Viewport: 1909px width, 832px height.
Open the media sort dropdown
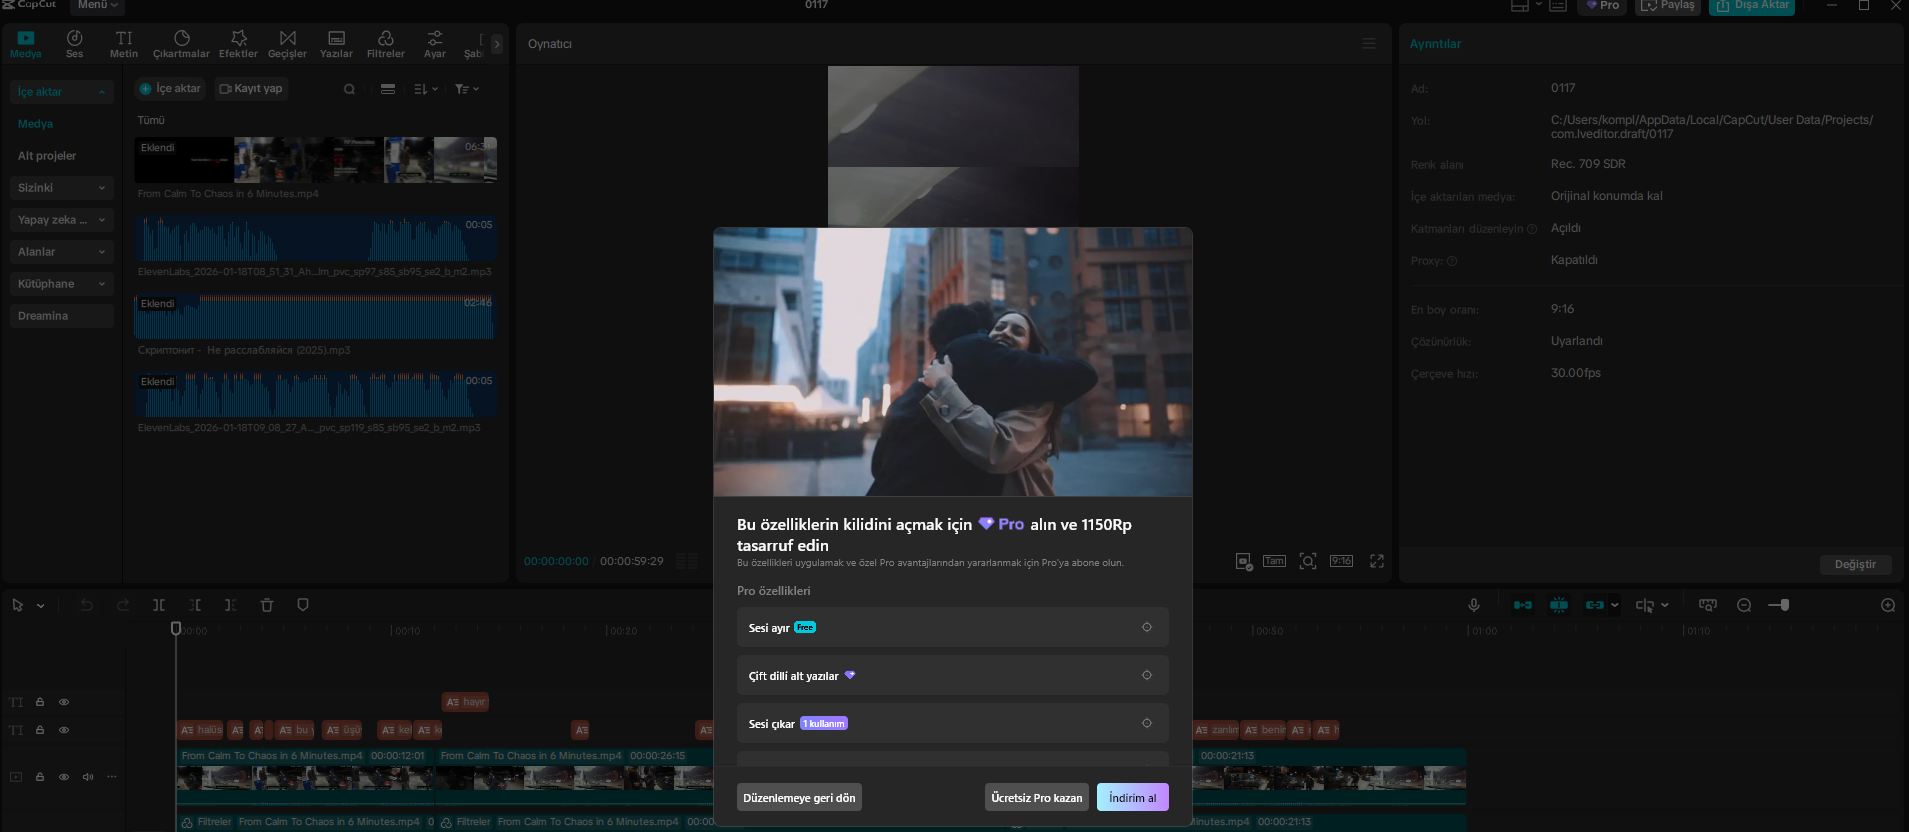pyautogui.click(x=426, y=89)
